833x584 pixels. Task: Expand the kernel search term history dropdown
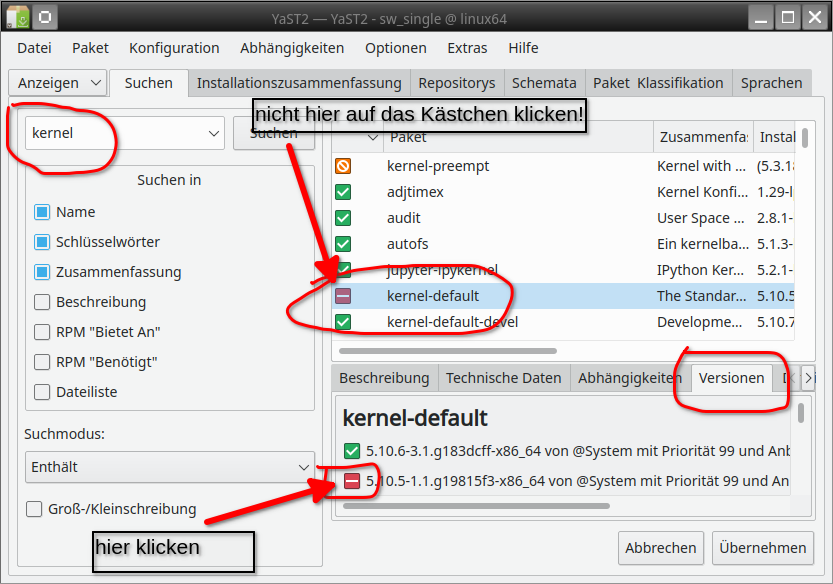tap(214, 133)
